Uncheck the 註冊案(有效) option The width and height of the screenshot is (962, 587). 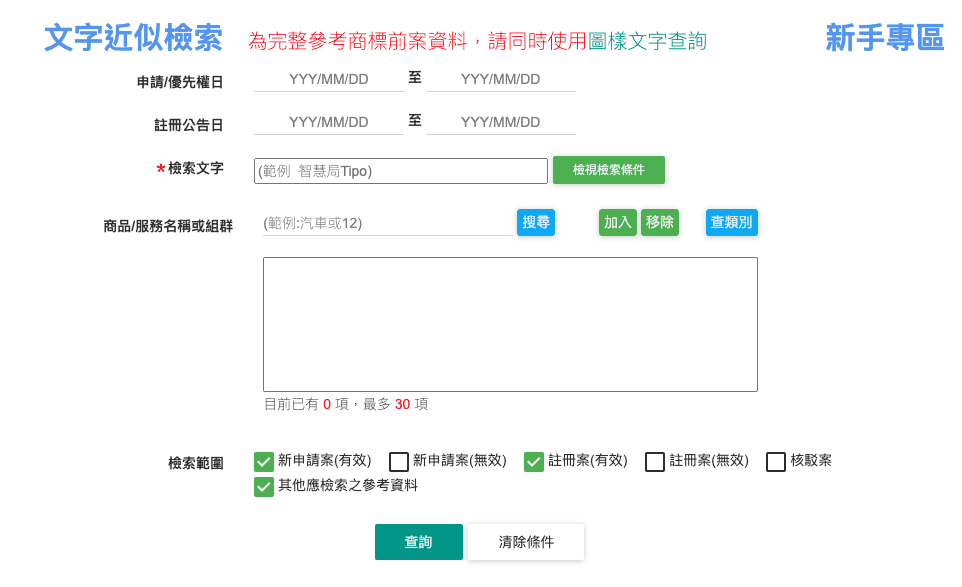(532, 461)
